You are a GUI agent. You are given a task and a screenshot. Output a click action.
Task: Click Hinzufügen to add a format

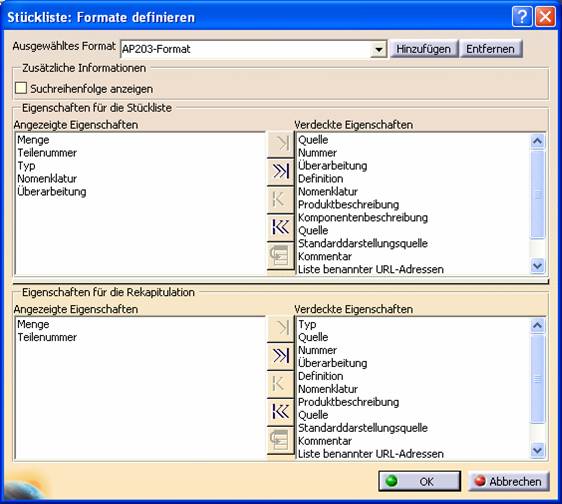[x=424, y=49]
